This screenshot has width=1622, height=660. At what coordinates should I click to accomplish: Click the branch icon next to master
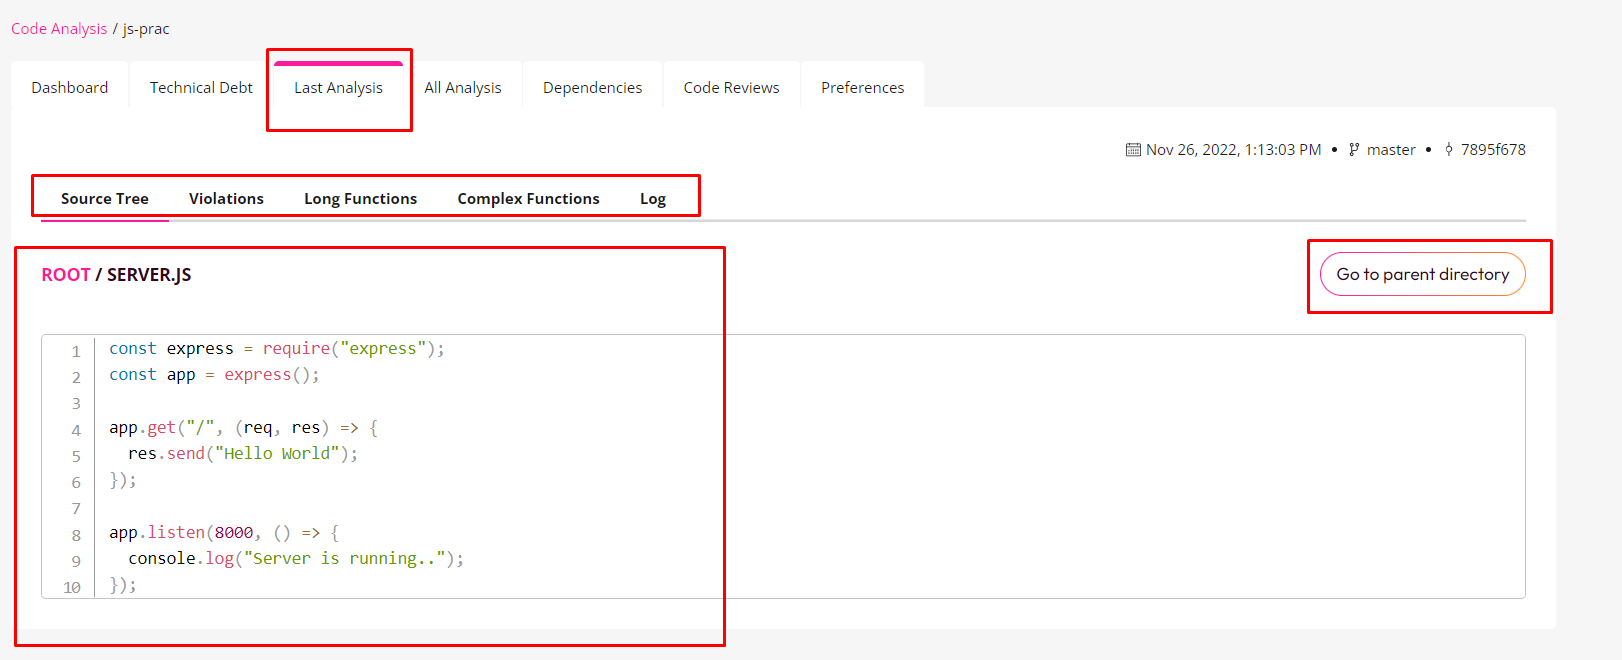click(x=1354, y=150)
